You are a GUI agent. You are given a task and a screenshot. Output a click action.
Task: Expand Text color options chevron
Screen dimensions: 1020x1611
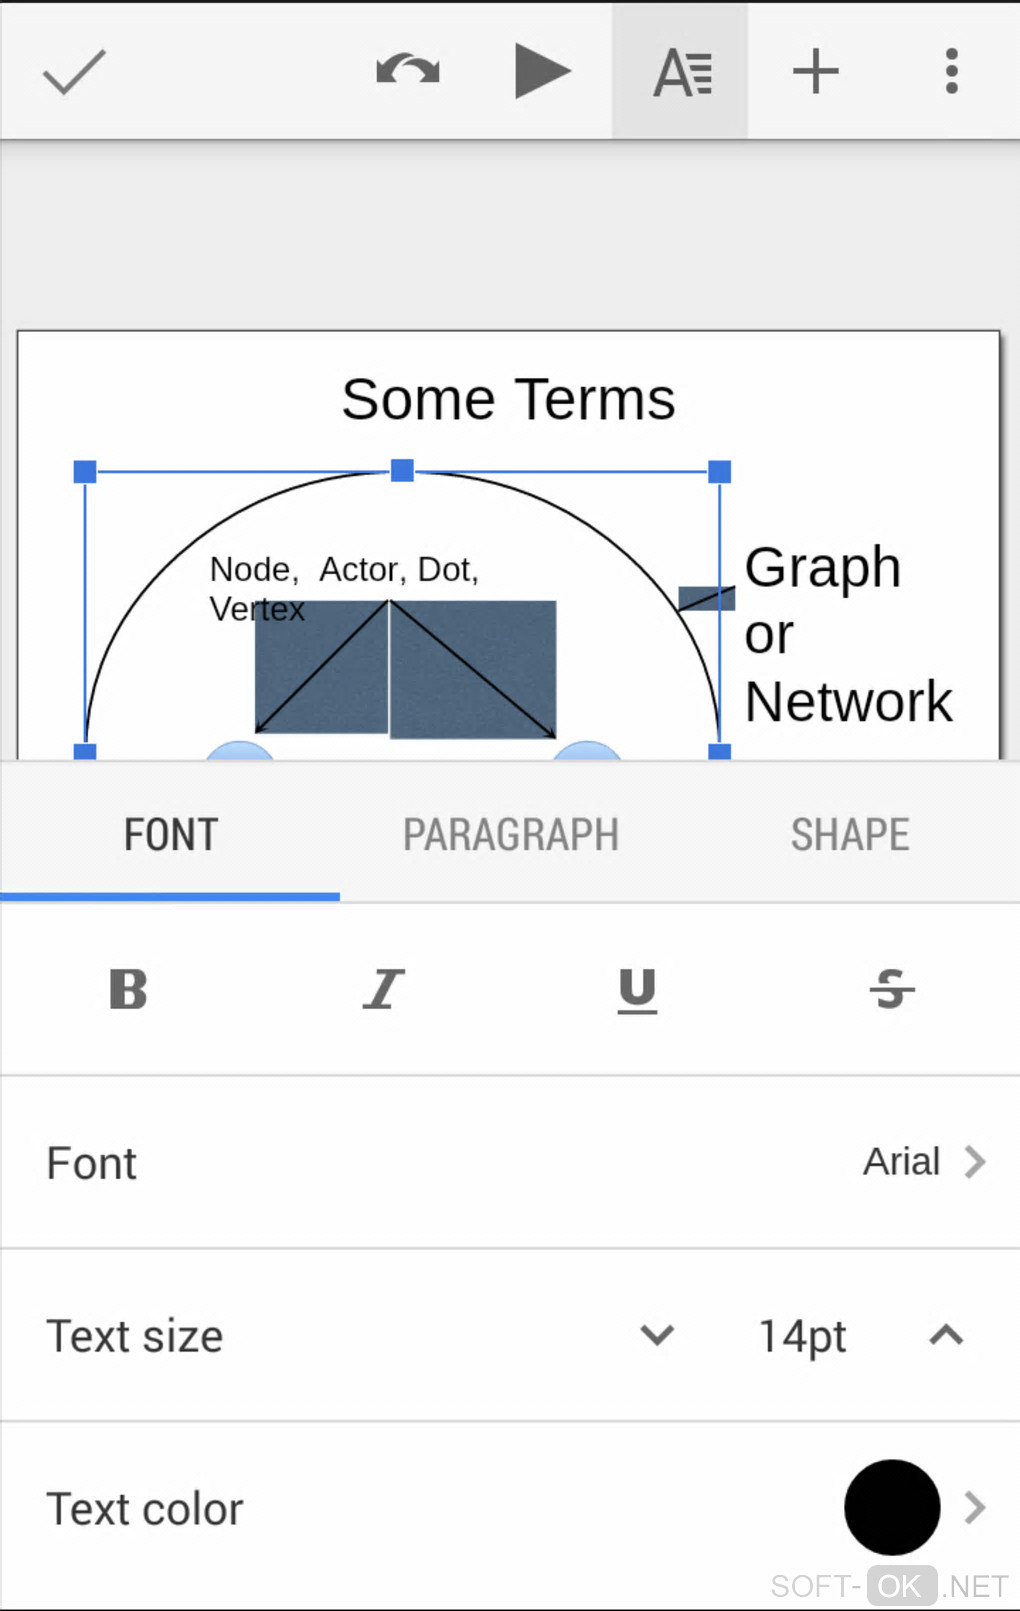coord(975,1507)
